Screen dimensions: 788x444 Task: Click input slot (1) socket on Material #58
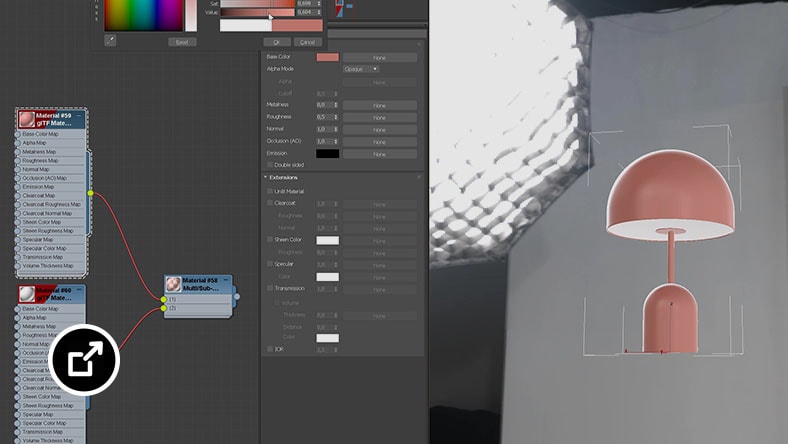(165, 299)
